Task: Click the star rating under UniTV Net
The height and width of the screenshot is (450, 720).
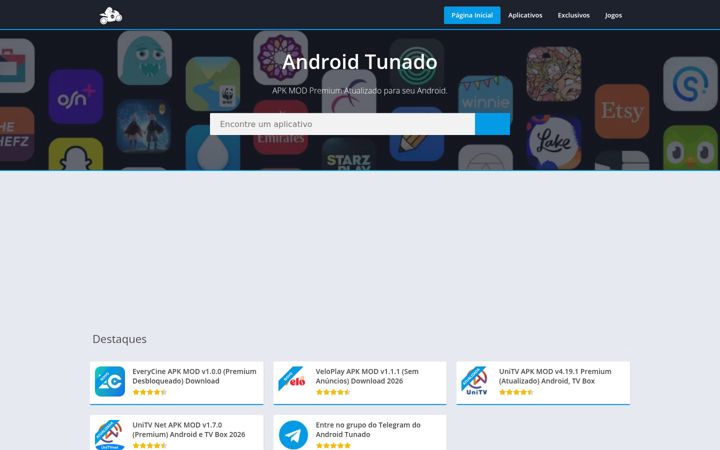Action: point(149,445)
